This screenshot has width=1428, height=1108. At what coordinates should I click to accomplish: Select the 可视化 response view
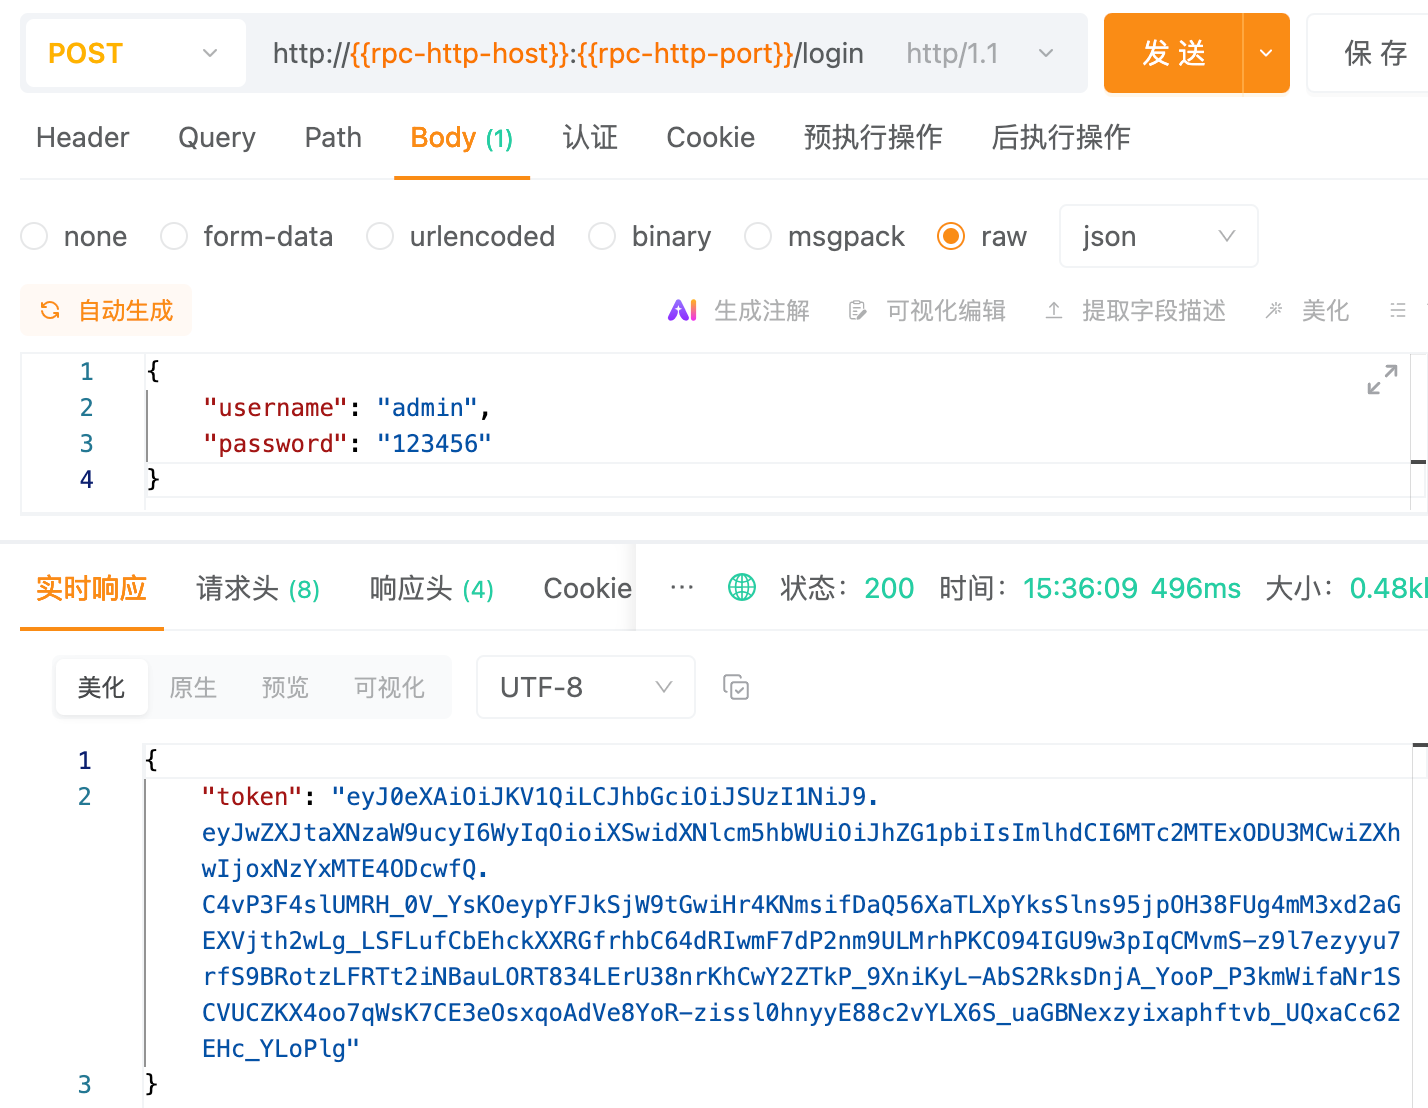(x=389, y=687)
